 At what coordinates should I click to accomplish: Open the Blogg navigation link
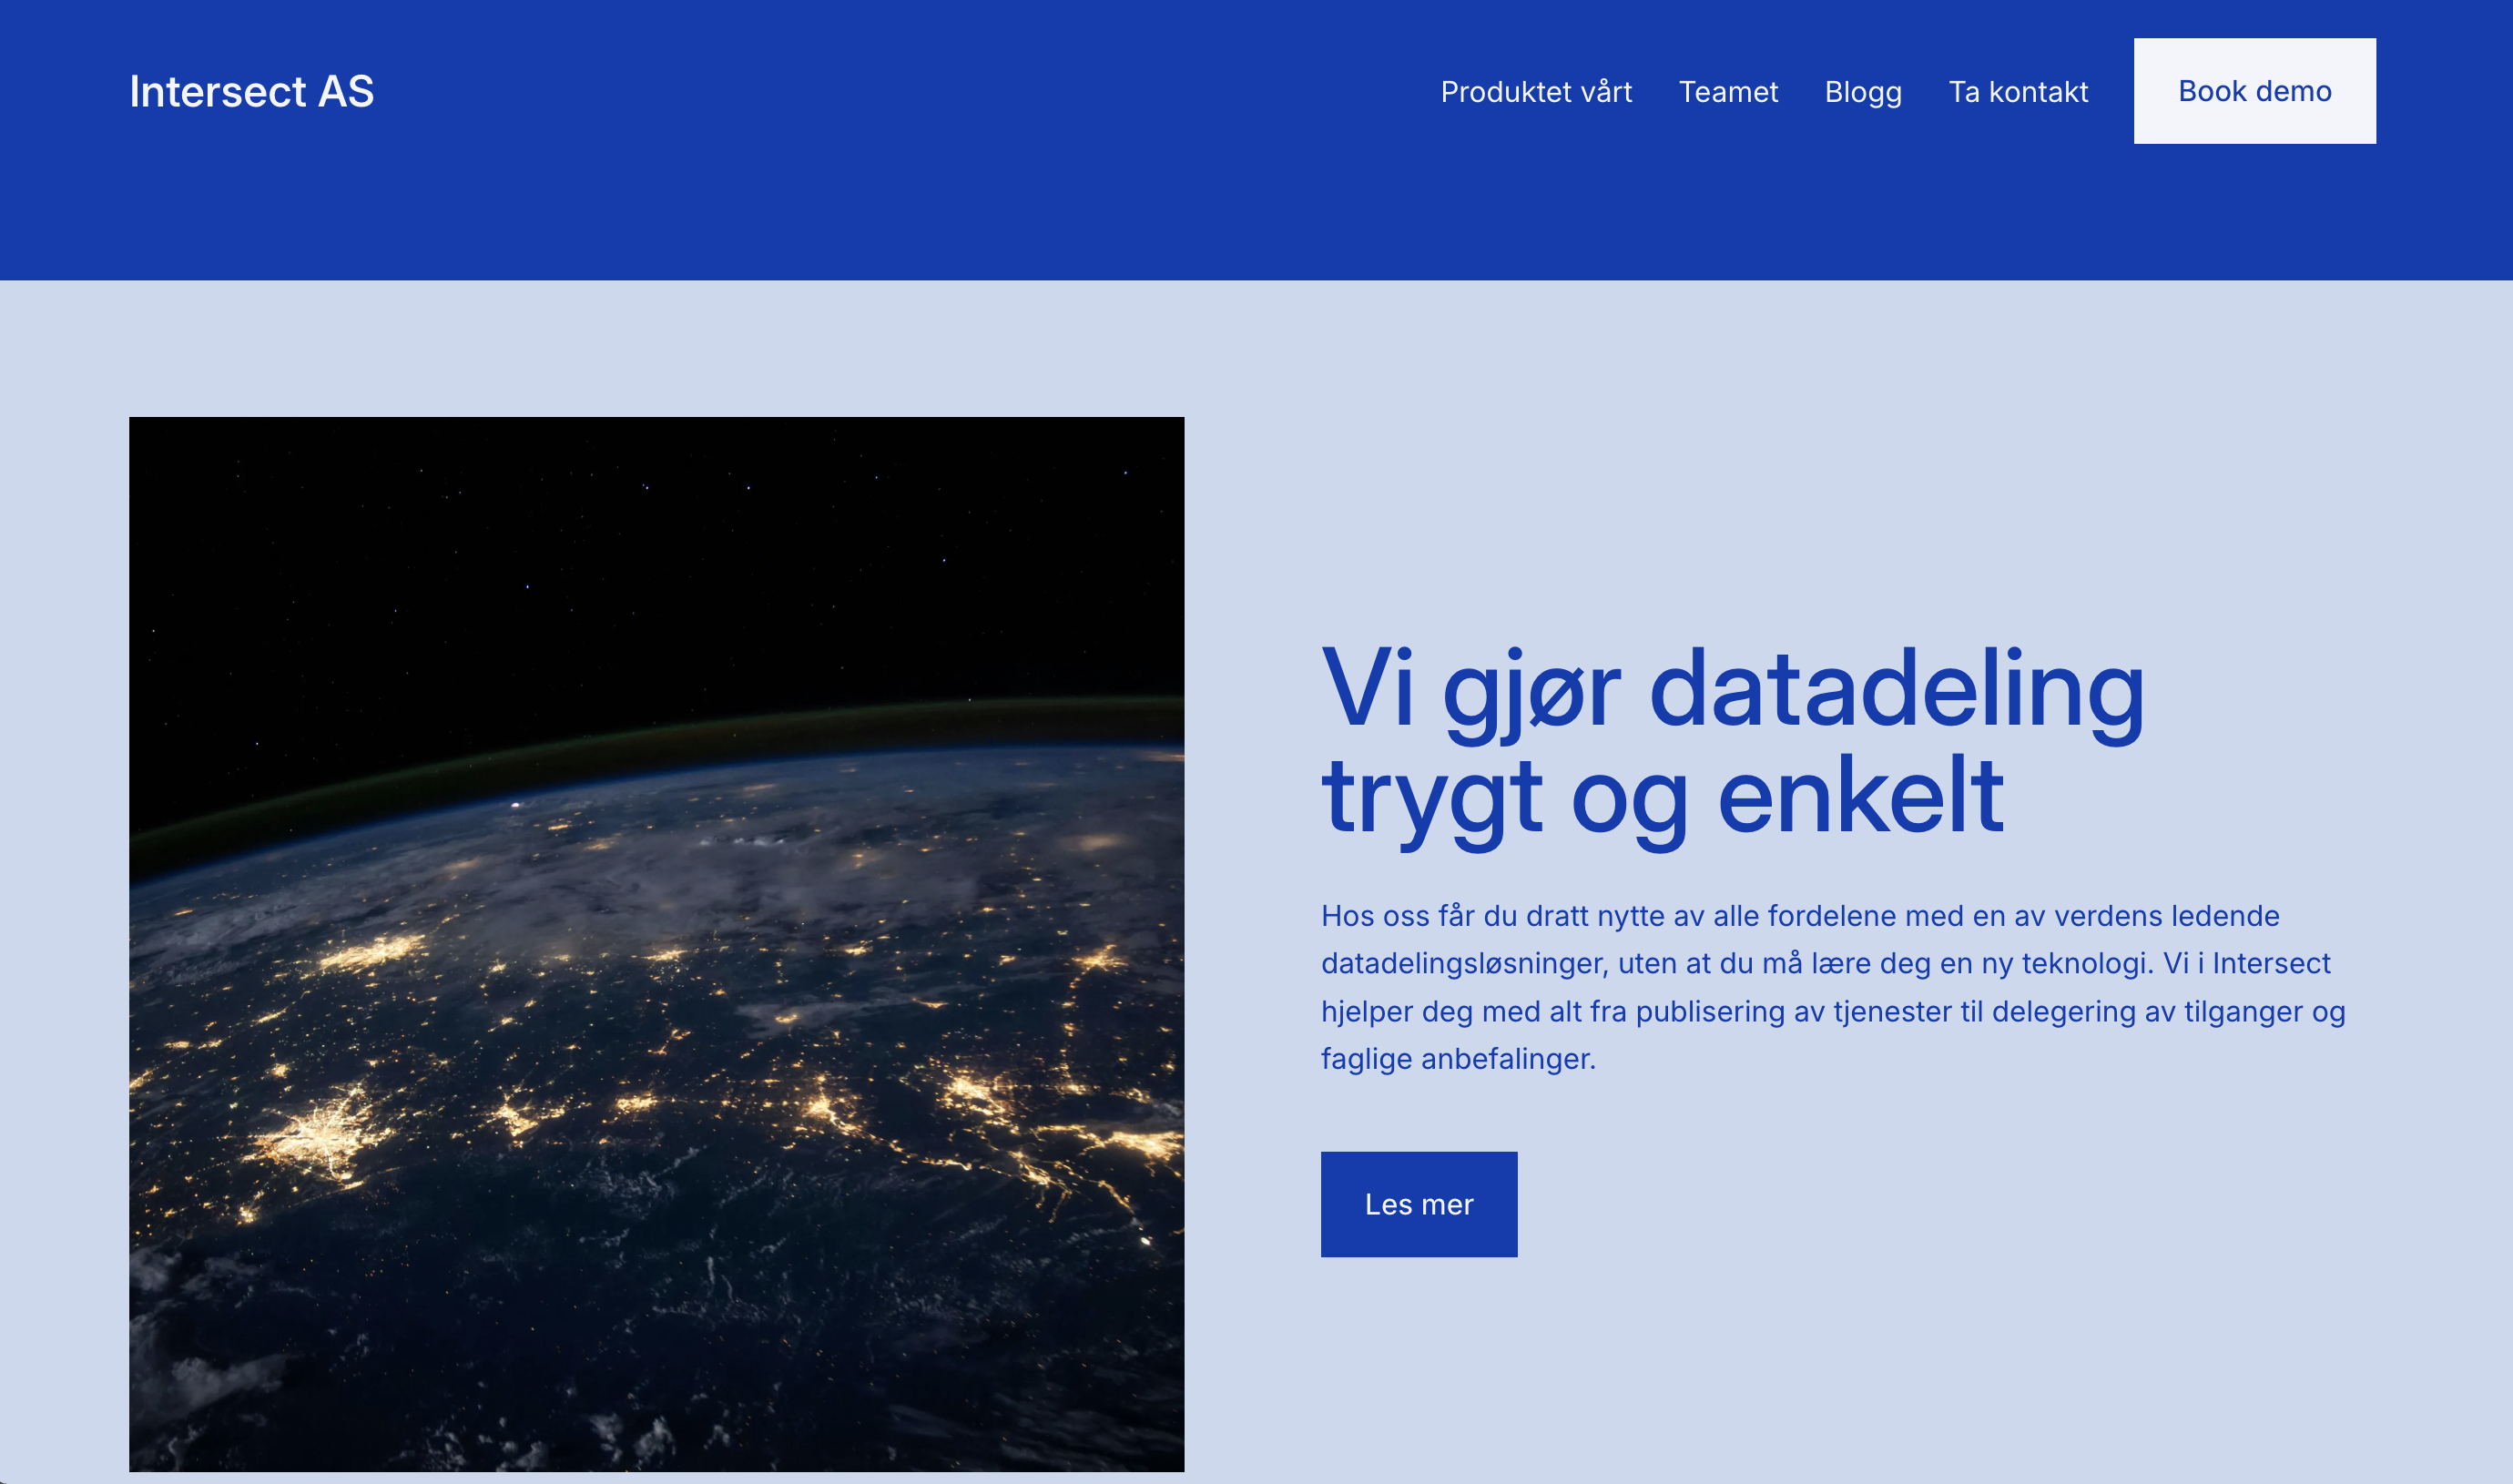click(x=1863, y=91)
